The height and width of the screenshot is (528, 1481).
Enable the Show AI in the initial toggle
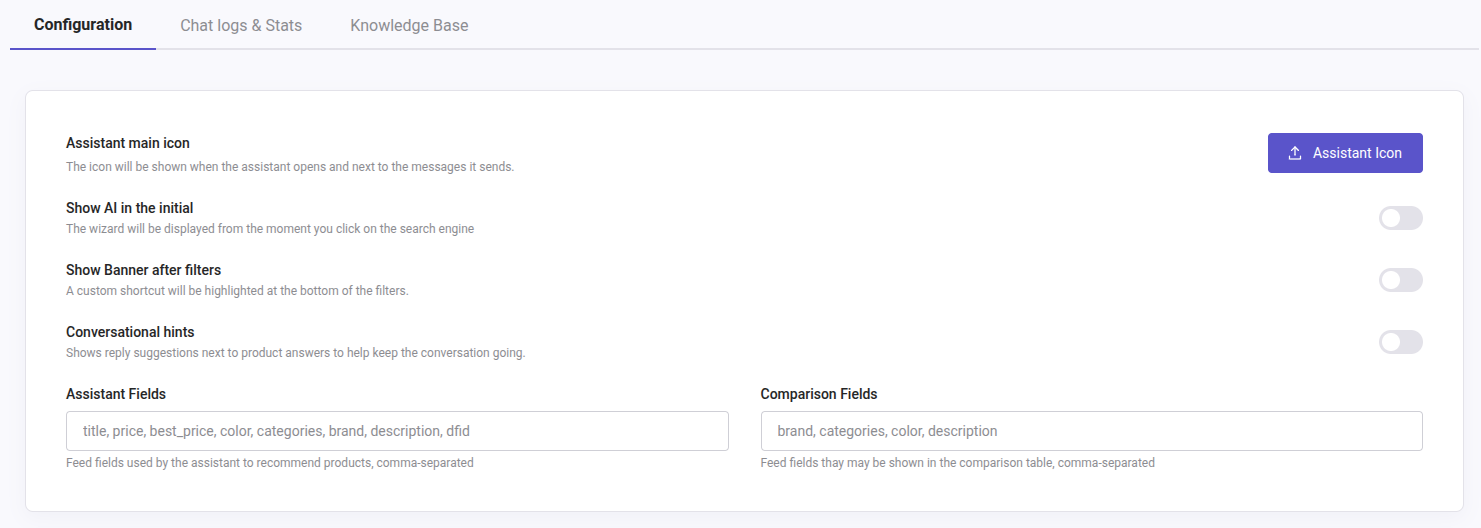point(1400,218)
